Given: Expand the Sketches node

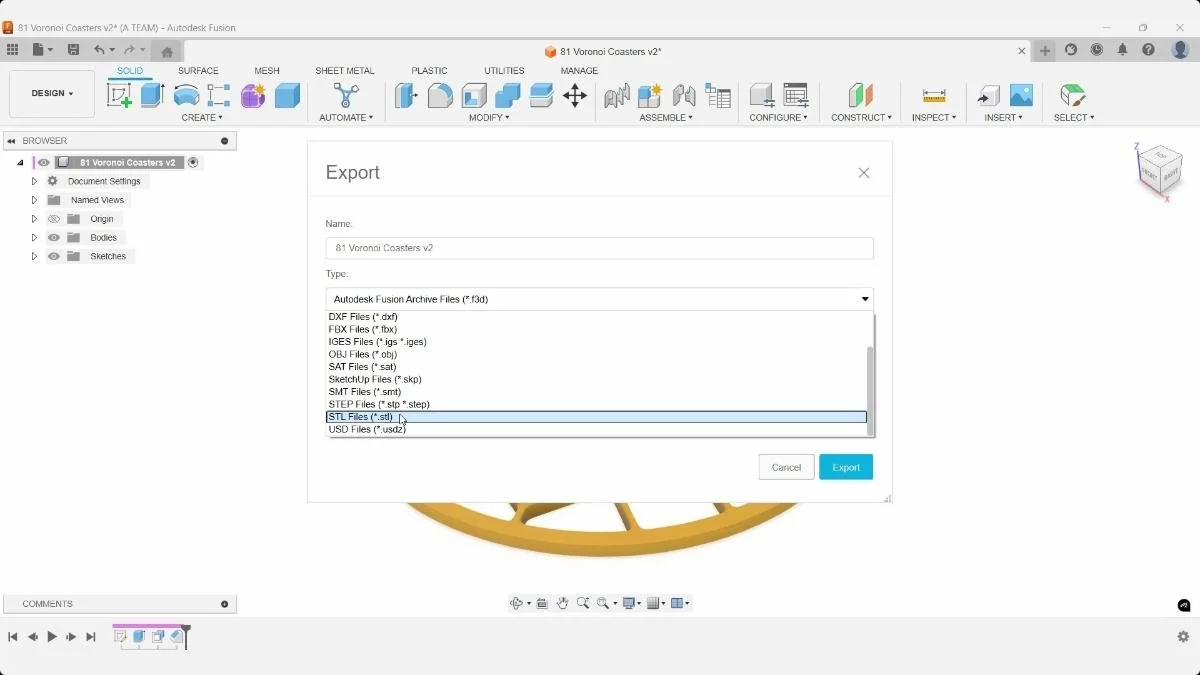Looking at the screenshot, I should (34, 257).
